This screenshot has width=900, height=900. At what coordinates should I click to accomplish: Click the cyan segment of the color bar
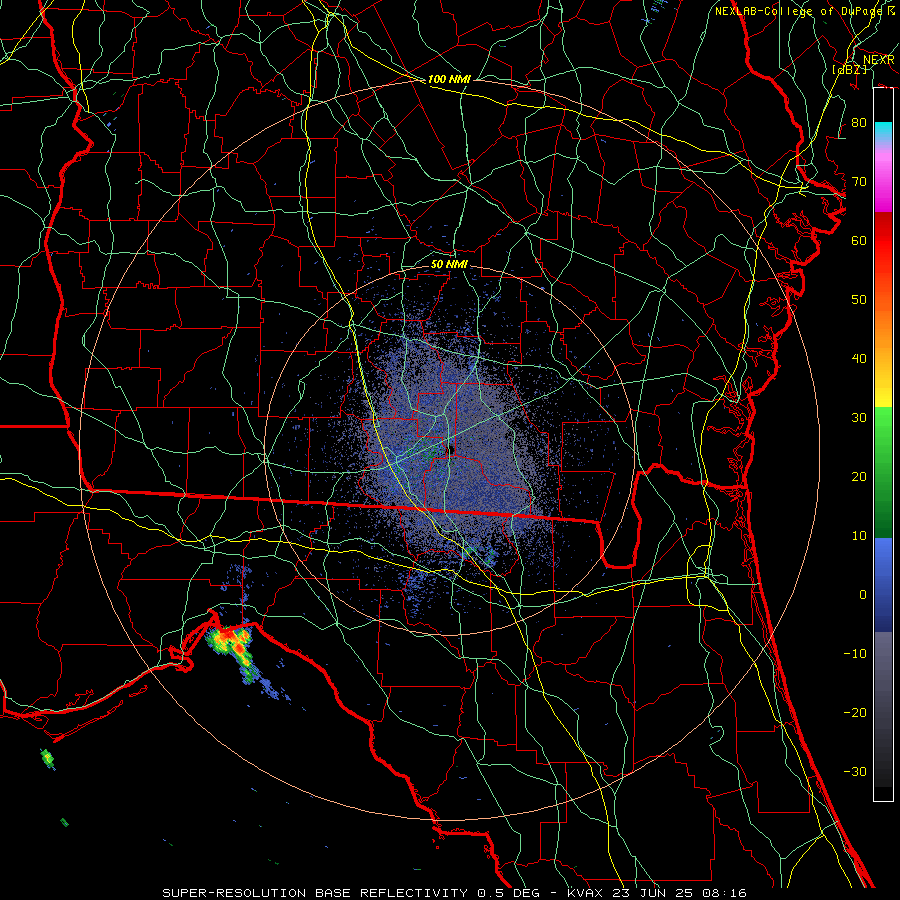pyautogui.click(x=883, y=132)
